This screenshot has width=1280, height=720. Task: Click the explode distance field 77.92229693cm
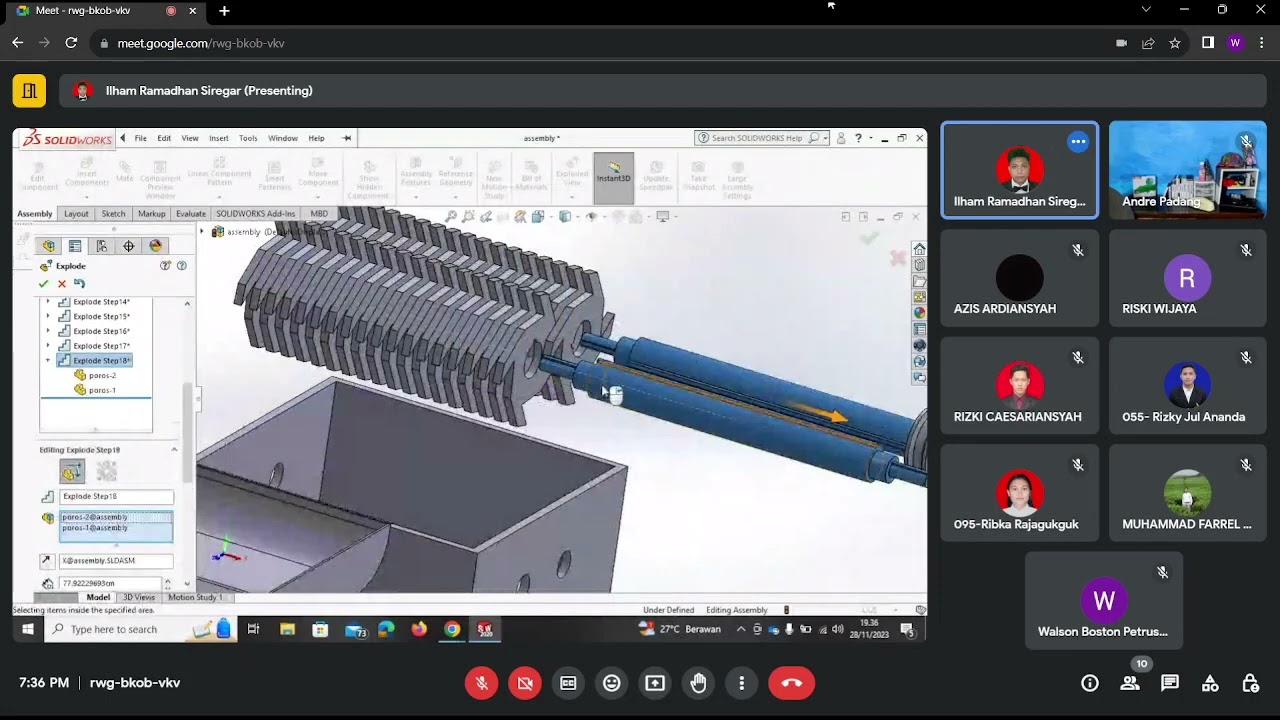[x=110, y=583]
